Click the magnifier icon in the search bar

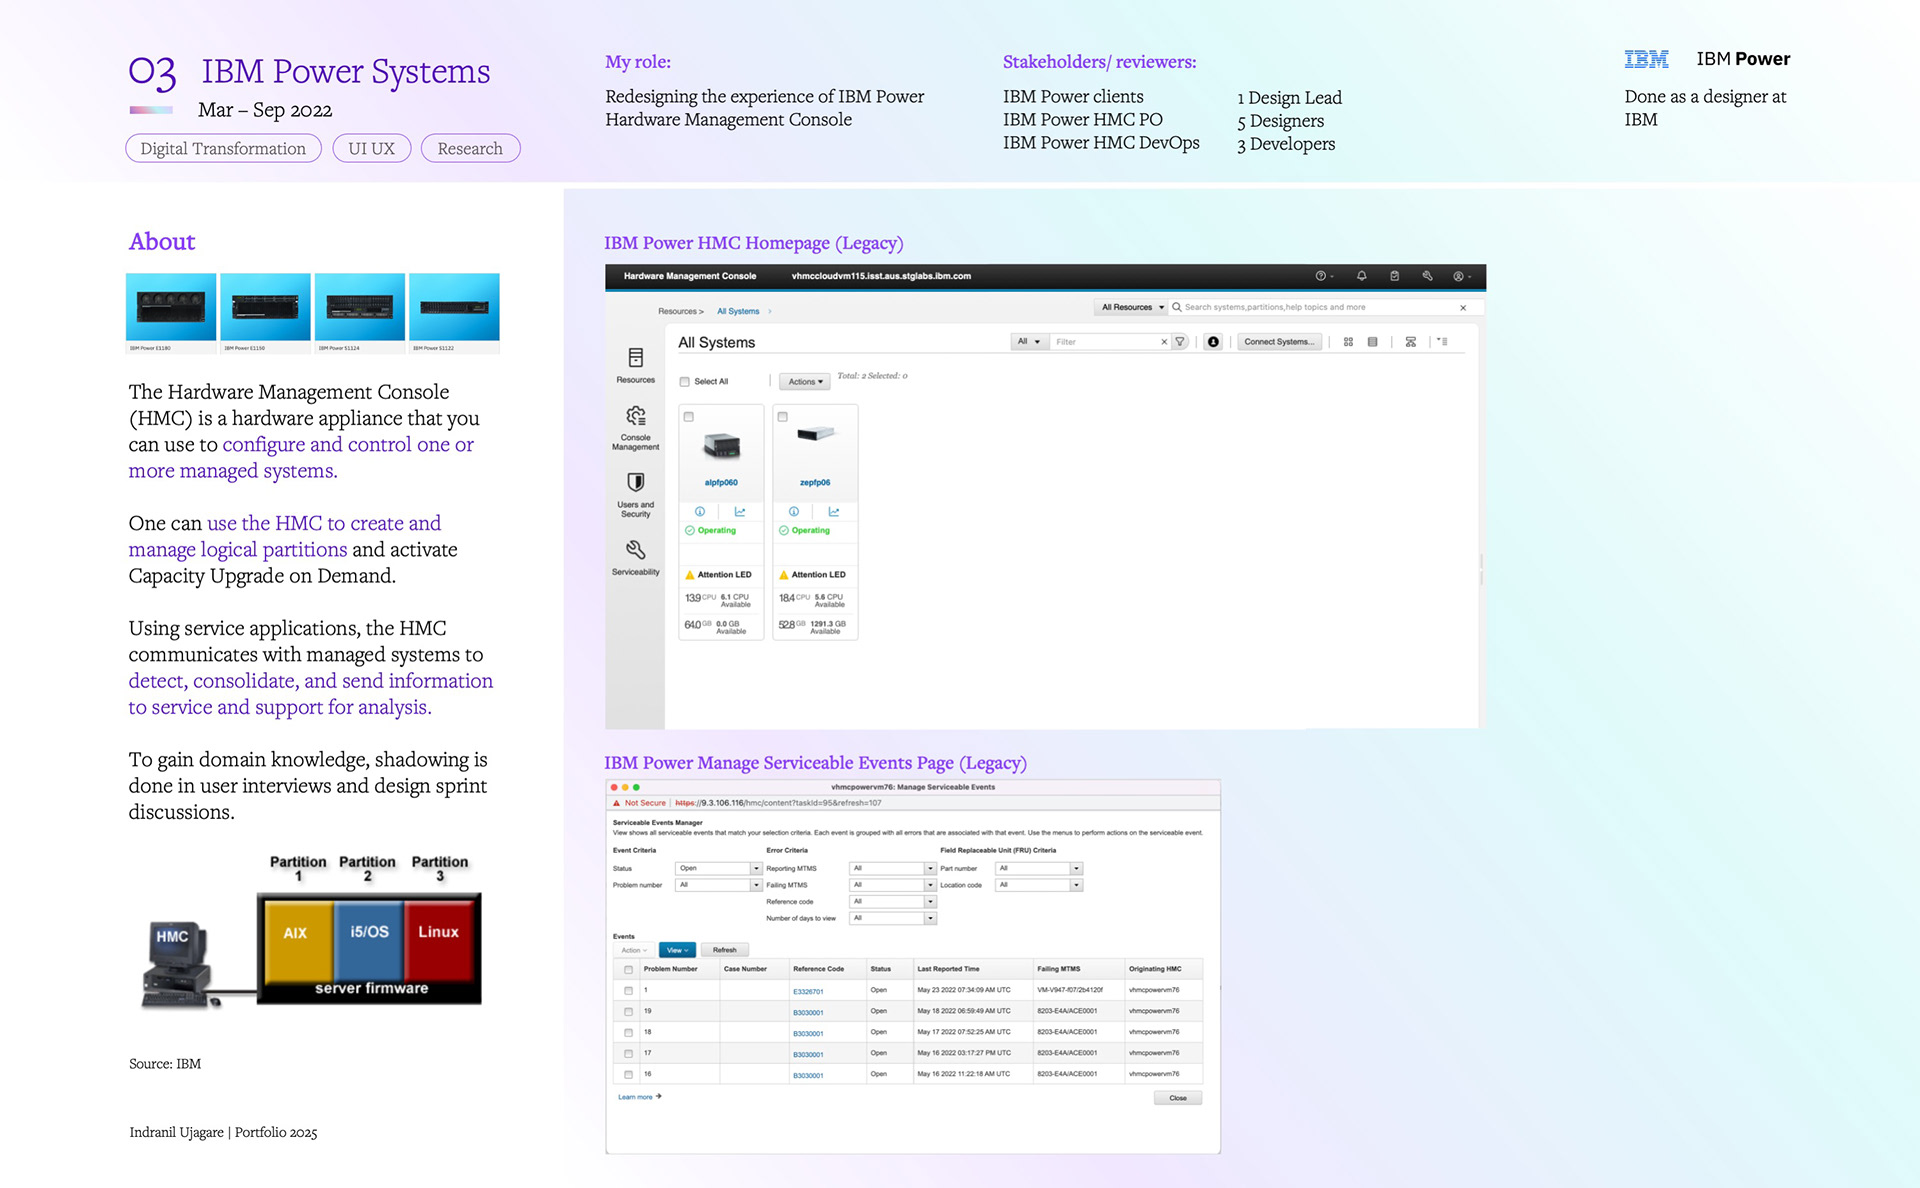click(1177, 308)
